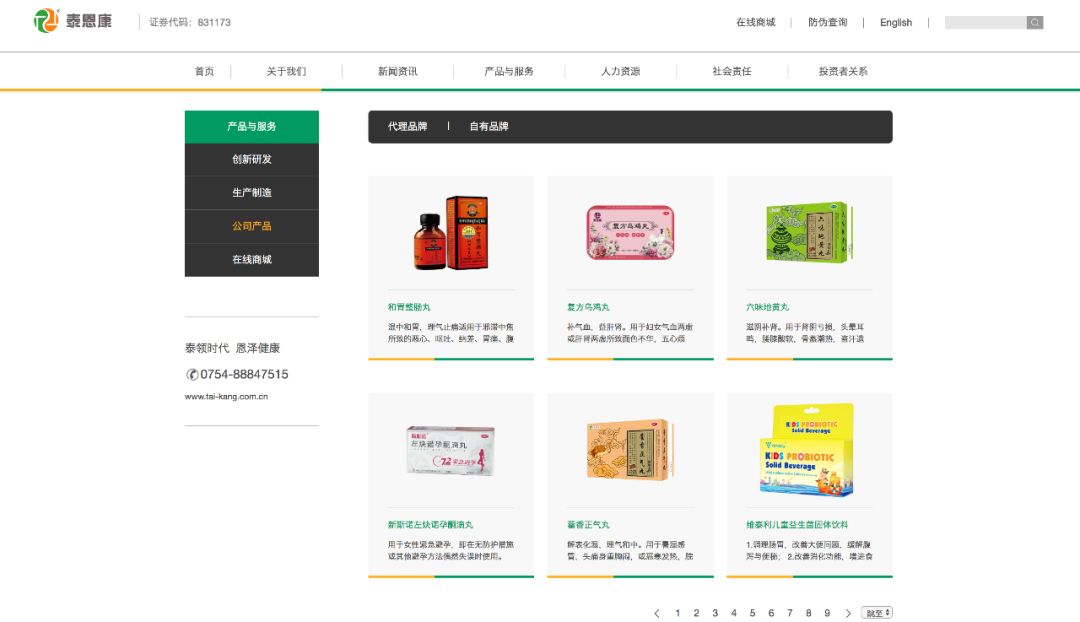Go to next page arrow
The height and width of the screenshot is (622, 1080).
click(x=848, y=613)
